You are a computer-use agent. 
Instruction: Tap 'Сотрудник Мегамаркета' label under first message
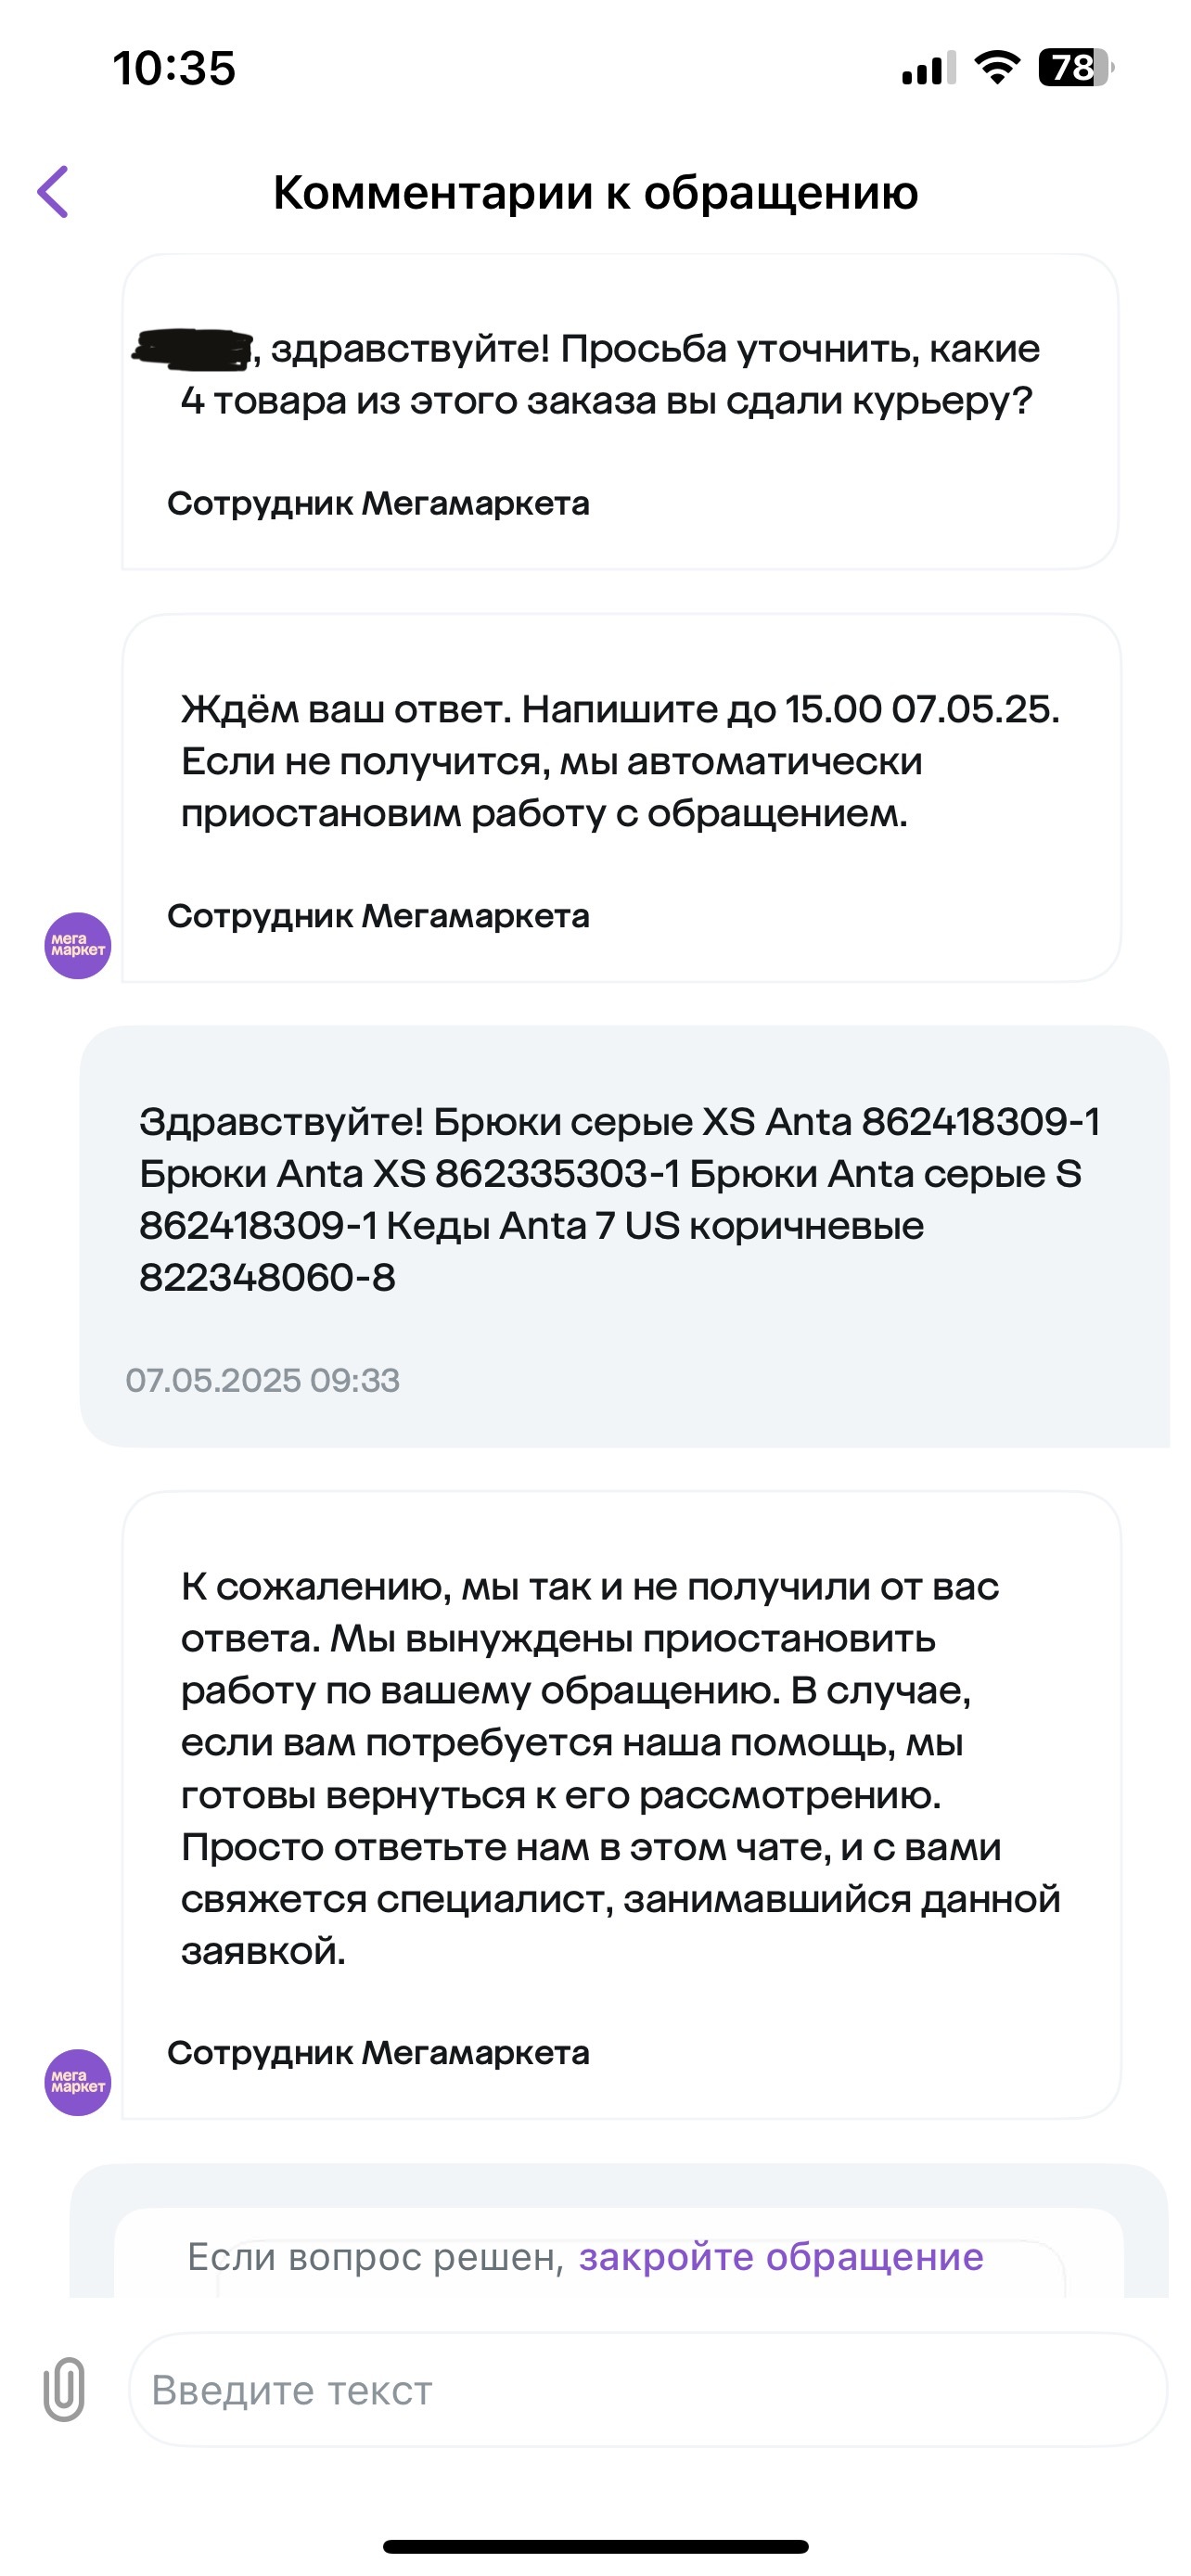pyautogui.click(x=378, y=503)
